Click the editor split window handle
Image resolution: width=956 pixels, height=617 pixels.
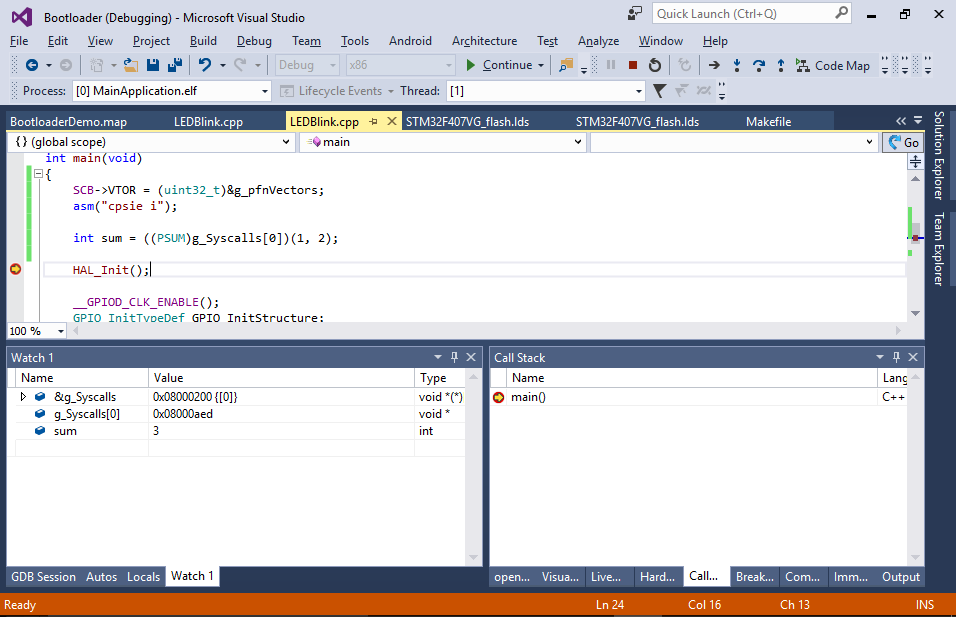tap(915, 162)
